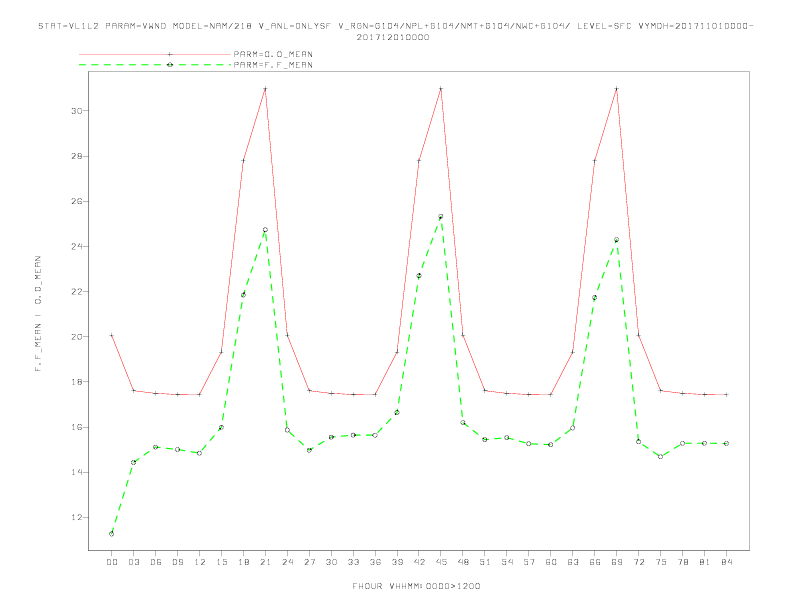Click the red O.O_MEAN peak marker at hour 21
The height and width of the screenshot is (612, 792).
pos(265,89)
